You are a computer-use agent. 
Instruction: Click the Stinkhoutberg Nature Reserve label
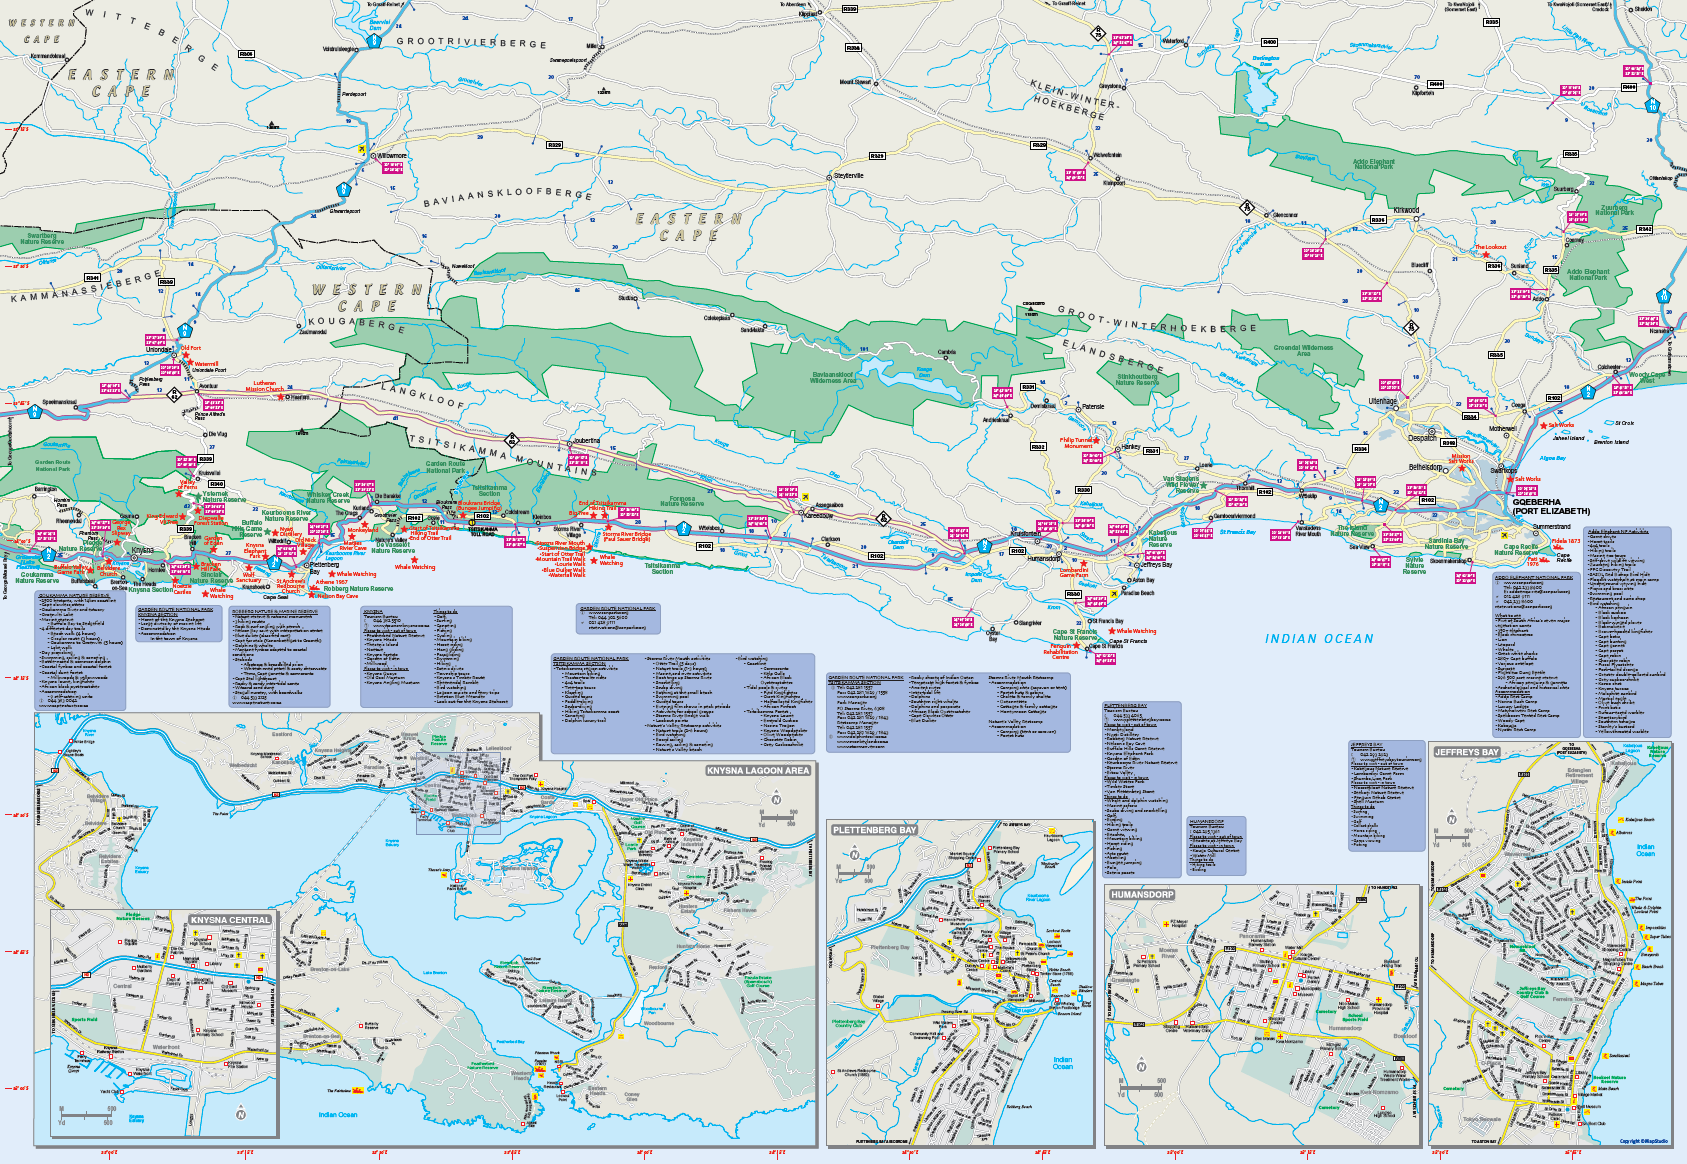1137,380
